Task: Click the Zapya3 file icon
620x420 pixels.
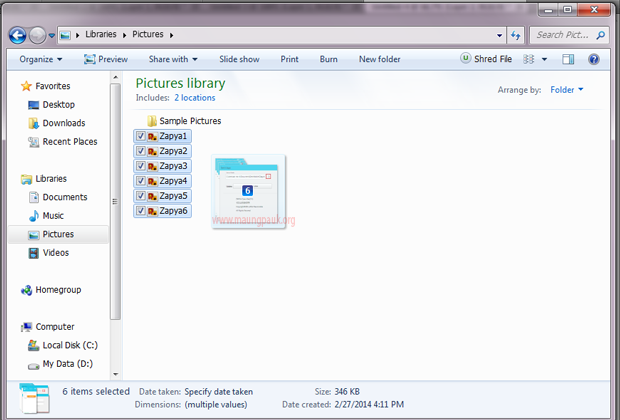Action: [x=153, y=166]
